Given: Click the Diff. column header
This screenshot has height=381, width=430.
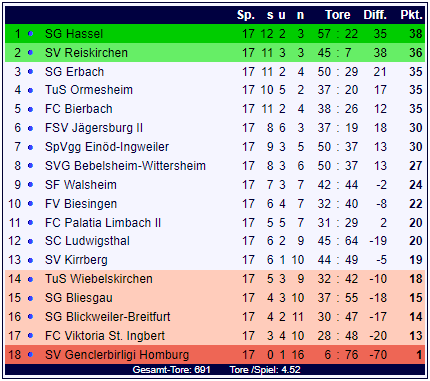Looking at the screenshot, I should pos(375,15).
